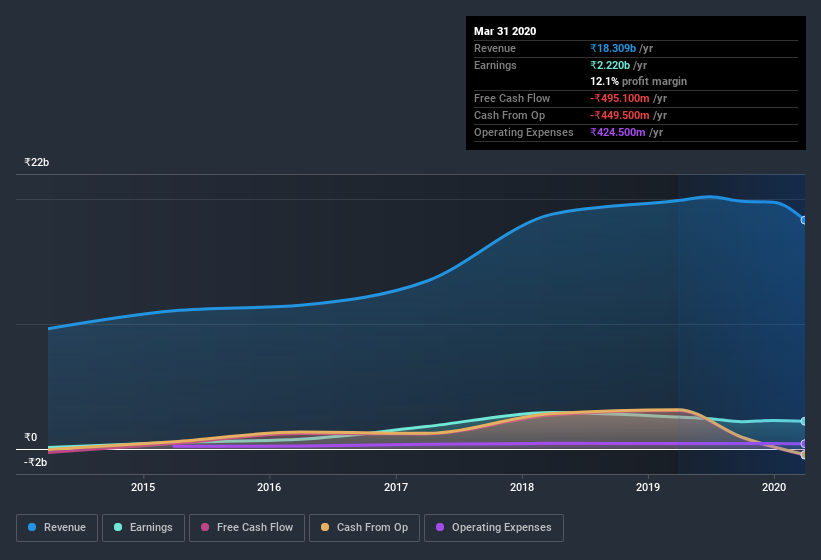This screenshot has height=560, width=821.
Task: Click the Revenue data point marker on the line
Action: click(x=804, y=220)
